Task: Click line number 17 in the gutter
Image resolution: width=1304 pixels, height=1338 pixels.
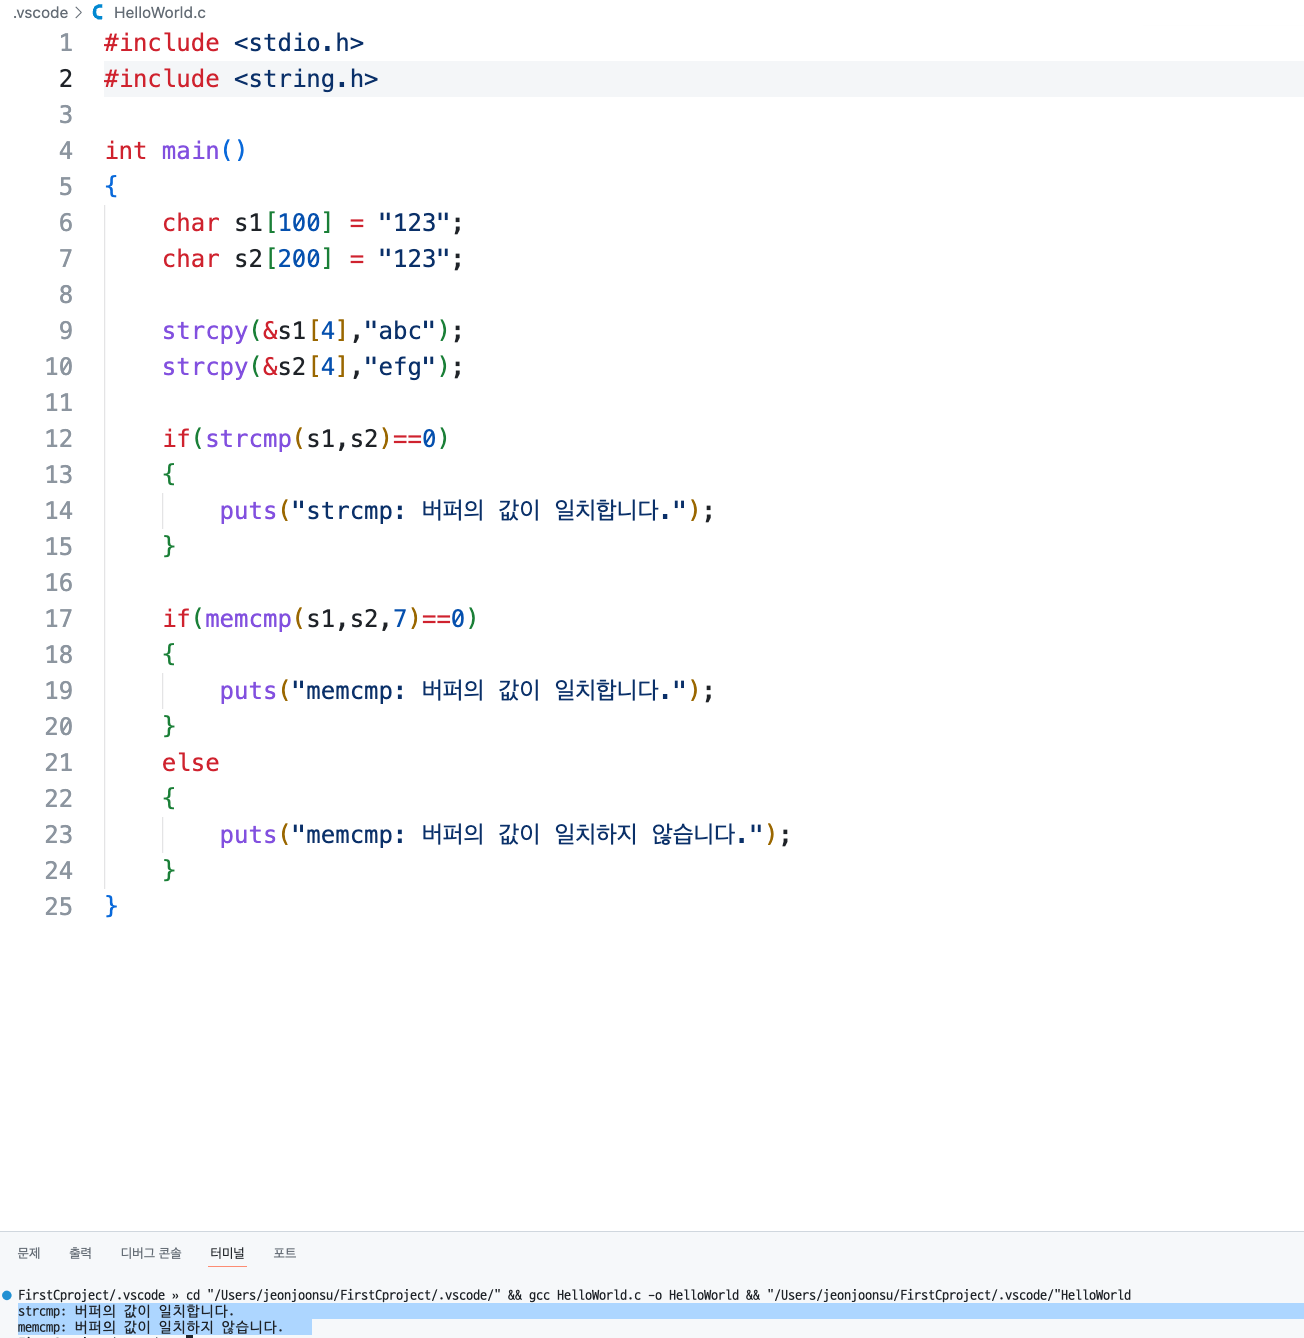Action: 59,619
